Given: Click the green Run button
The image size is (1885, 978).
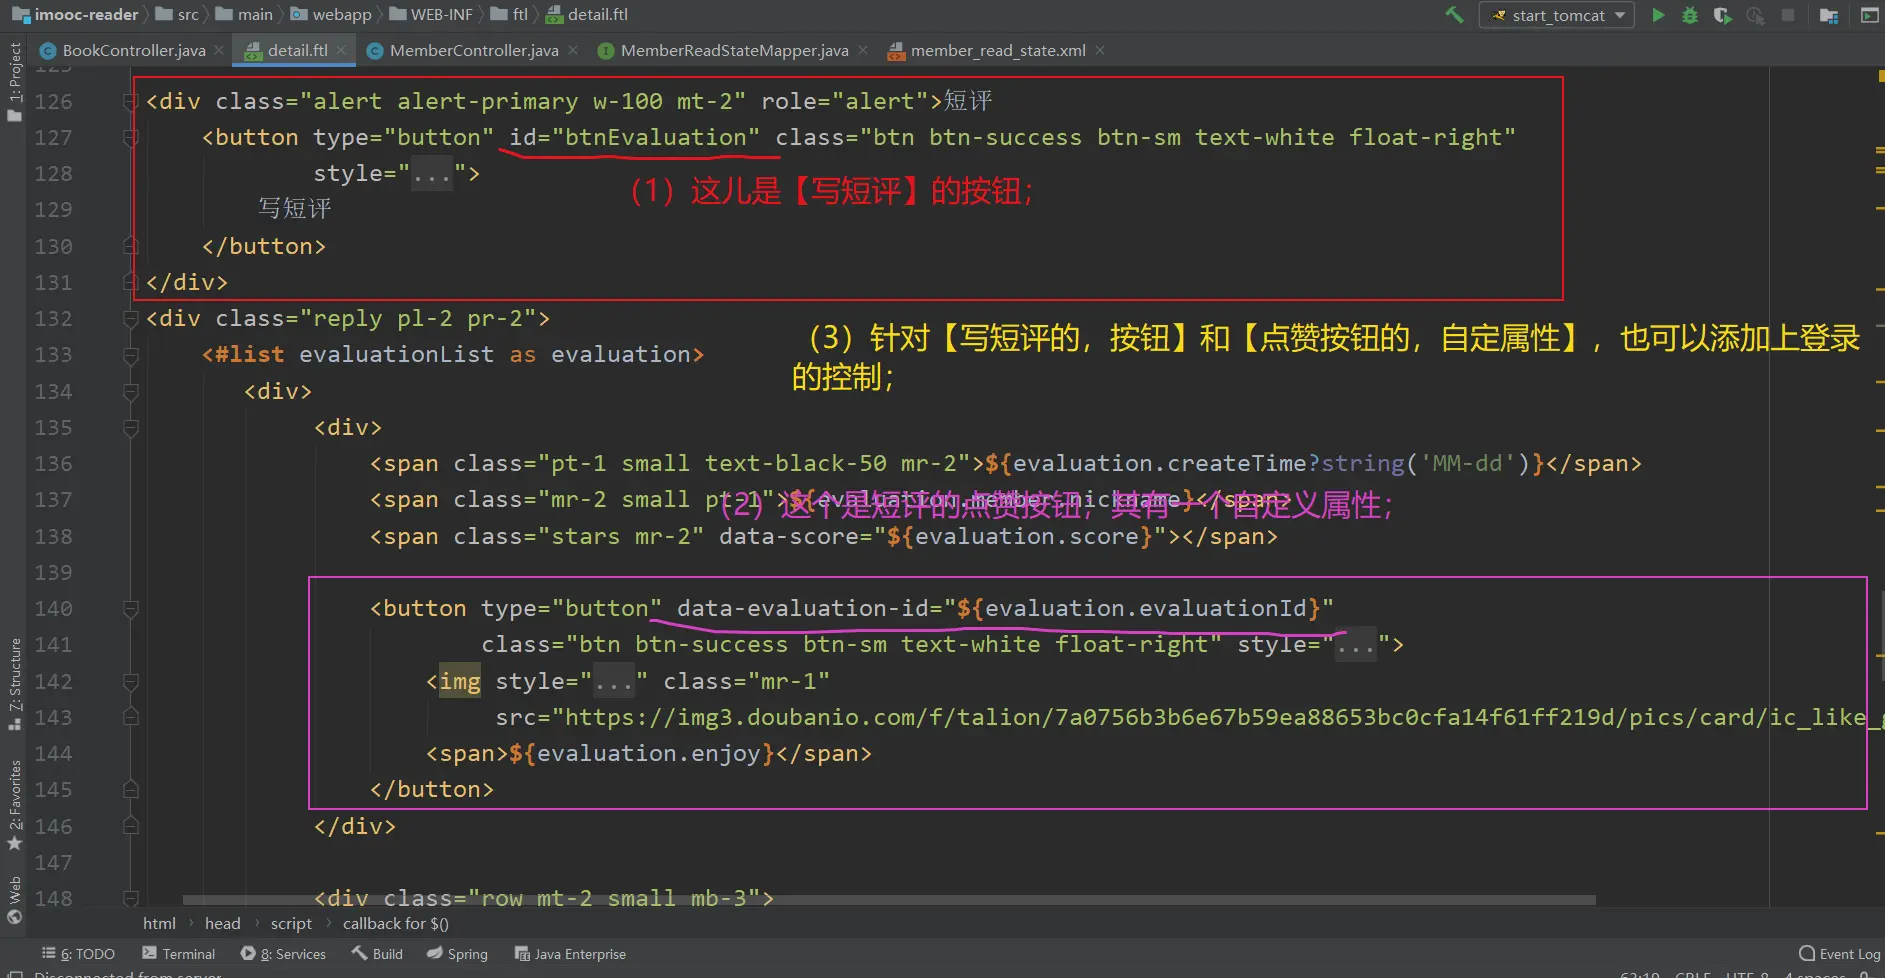Looking at the screenshot, I should click(1658, 15).
